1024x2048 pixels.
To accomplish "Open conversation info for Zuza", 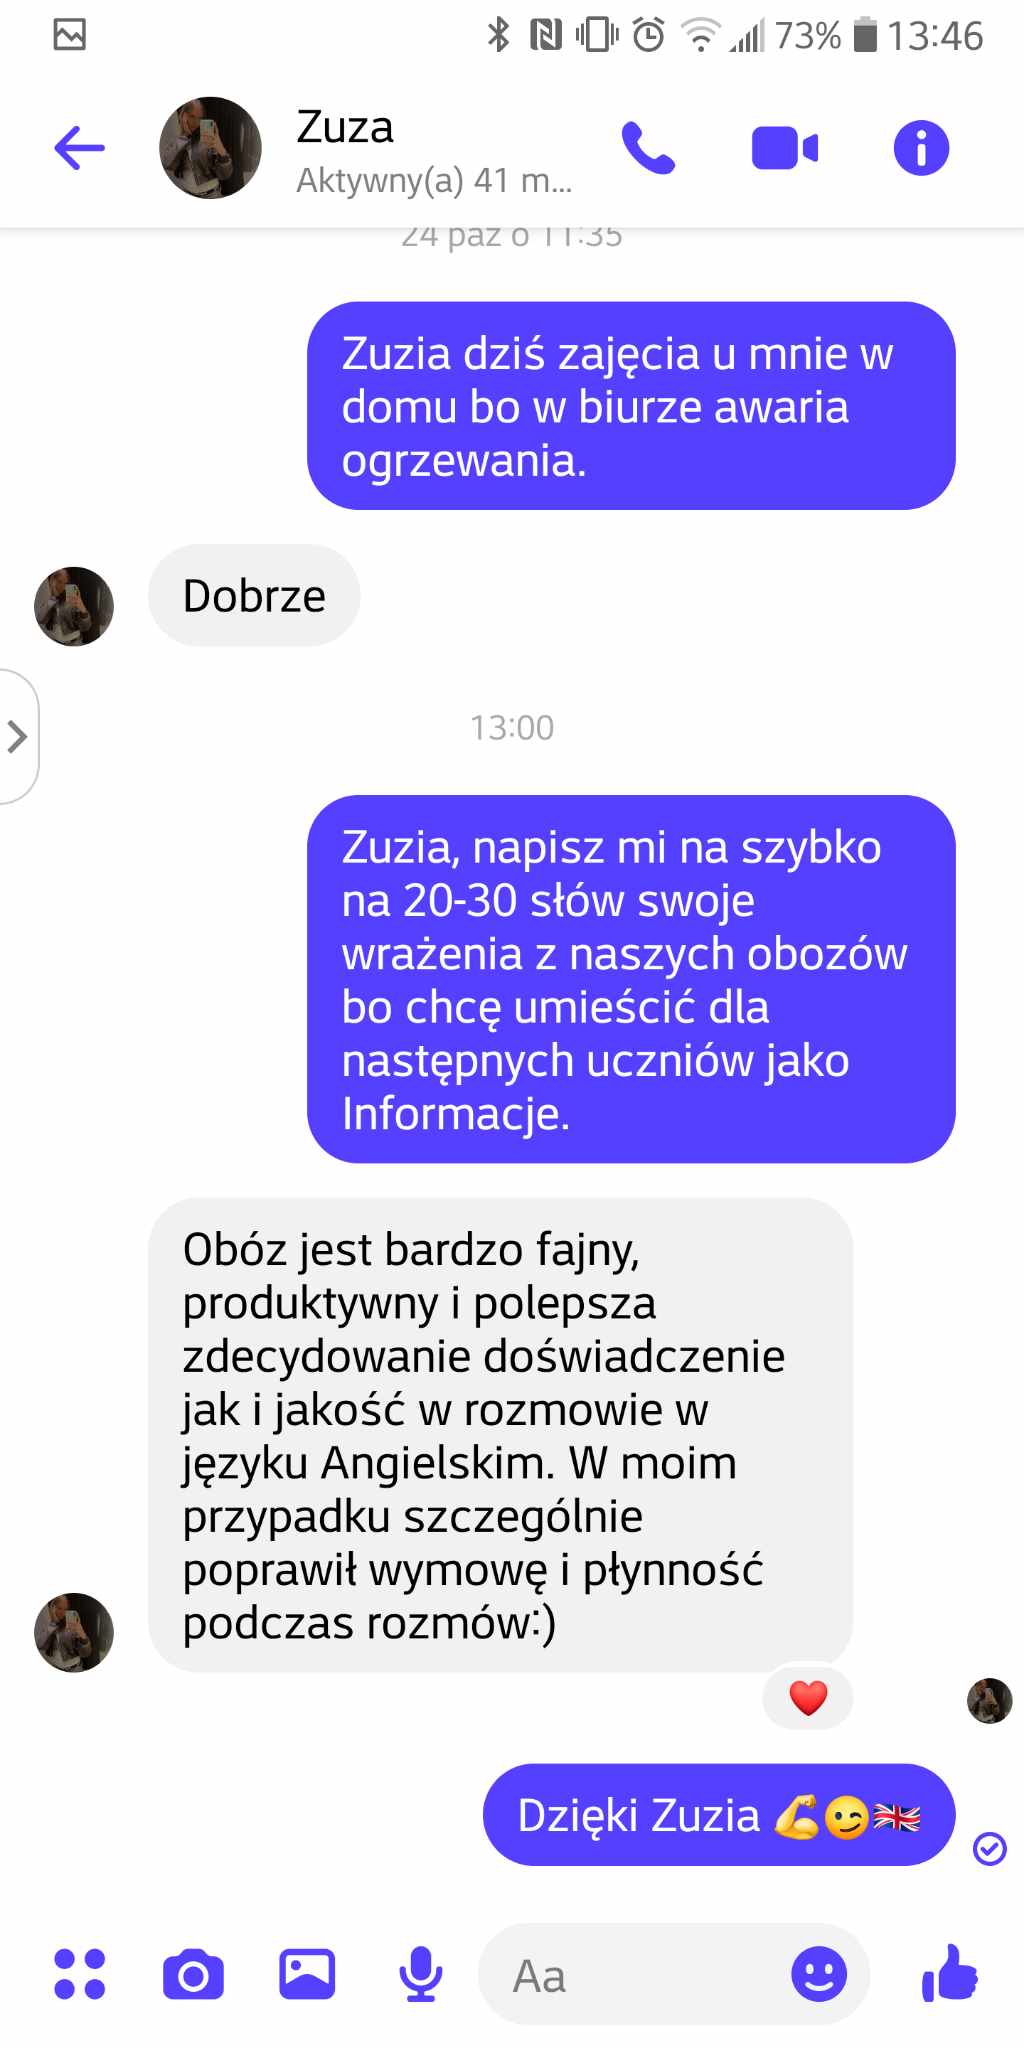I will [921, 148].
